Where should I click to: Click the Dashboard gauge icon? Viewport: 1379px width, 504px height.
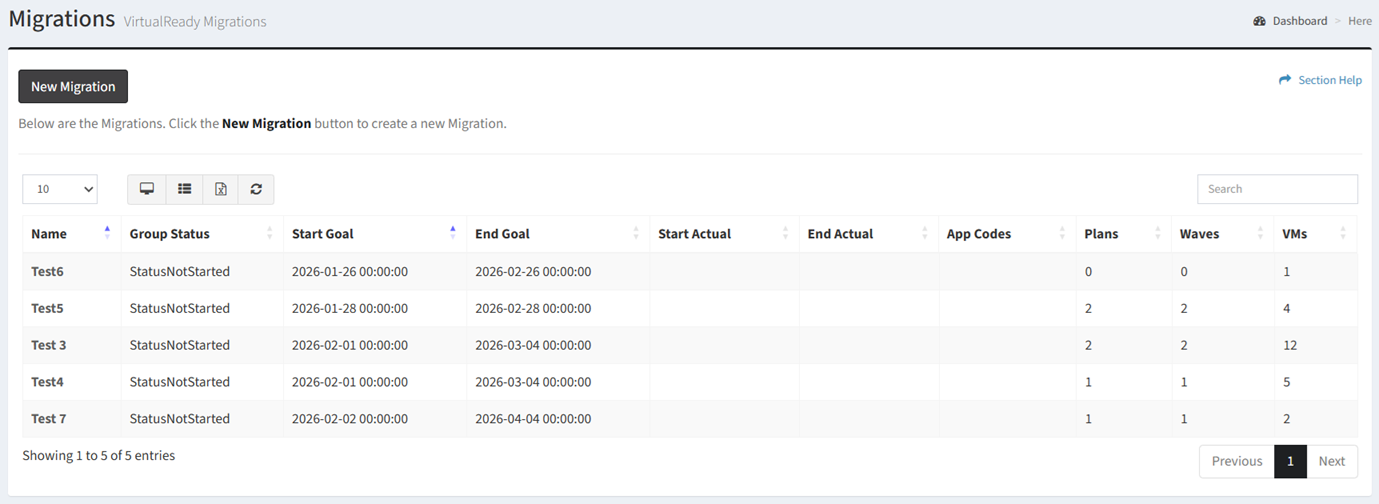tap(1260, 21)
